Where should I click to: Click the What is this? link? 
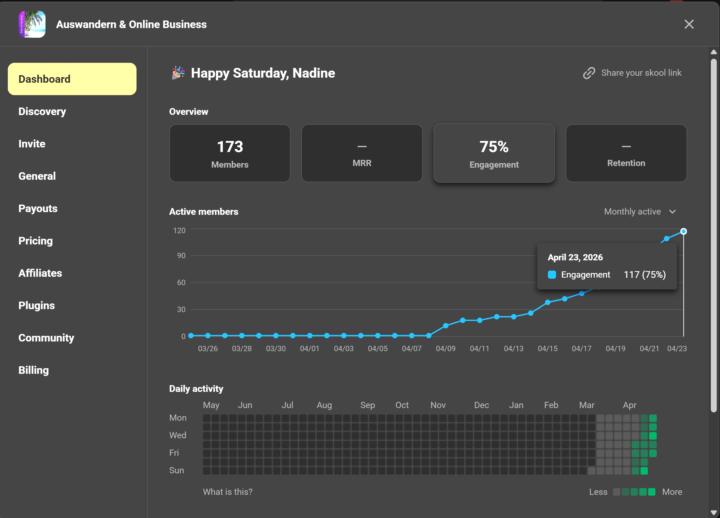pos(227,492)
